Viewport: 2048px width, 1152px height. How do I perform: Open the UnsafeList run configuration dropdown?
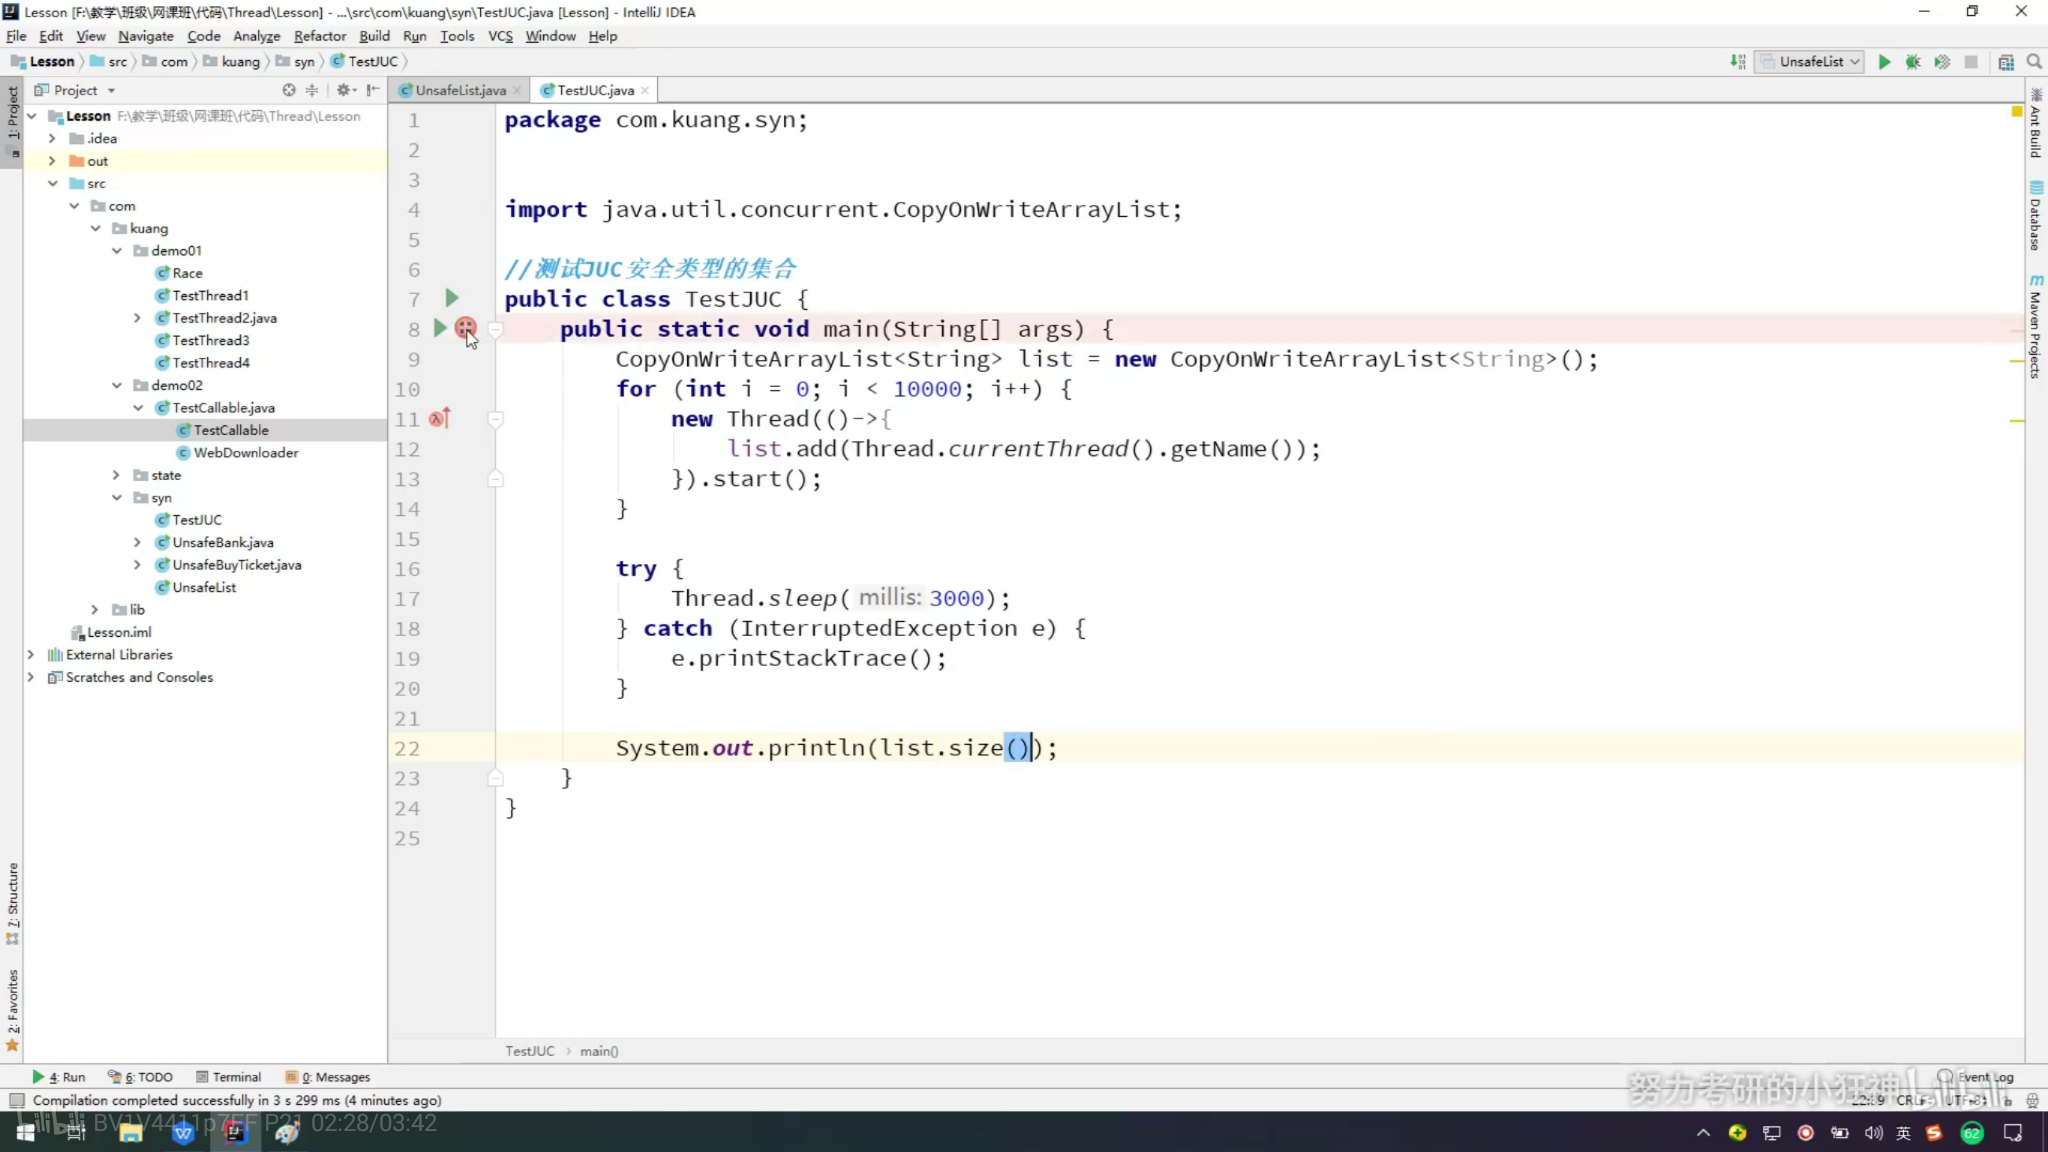[1809, 62]
